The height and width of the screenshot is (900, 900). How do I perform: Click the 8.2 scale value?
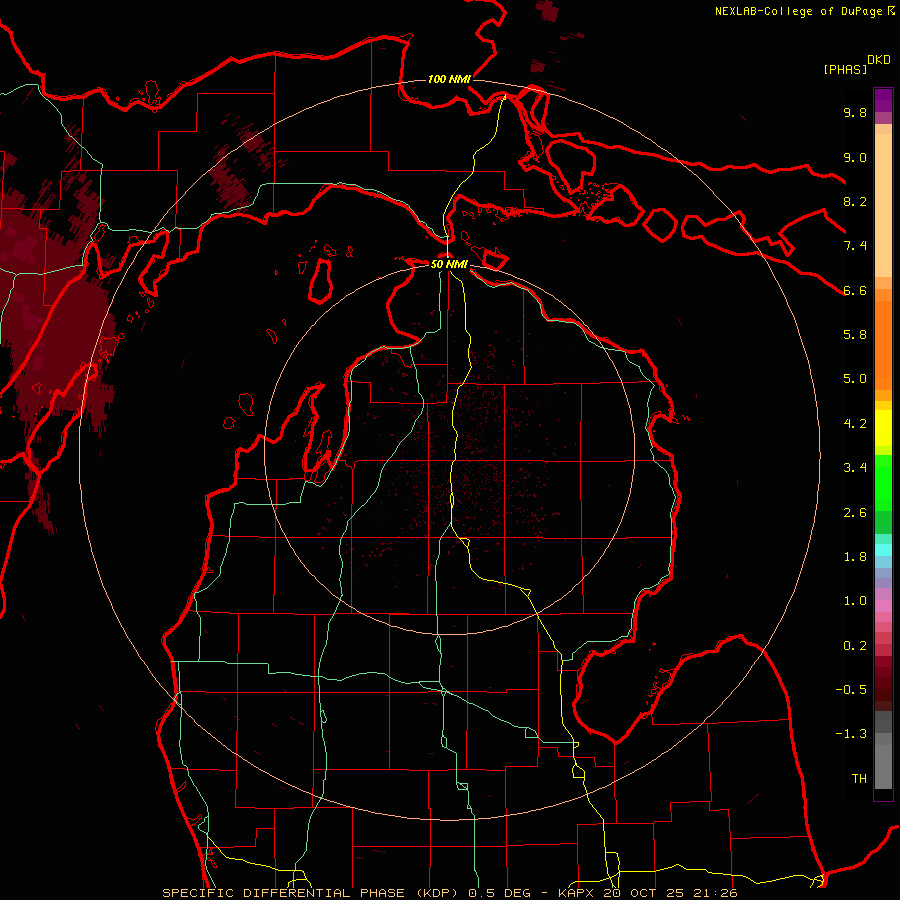855,201
